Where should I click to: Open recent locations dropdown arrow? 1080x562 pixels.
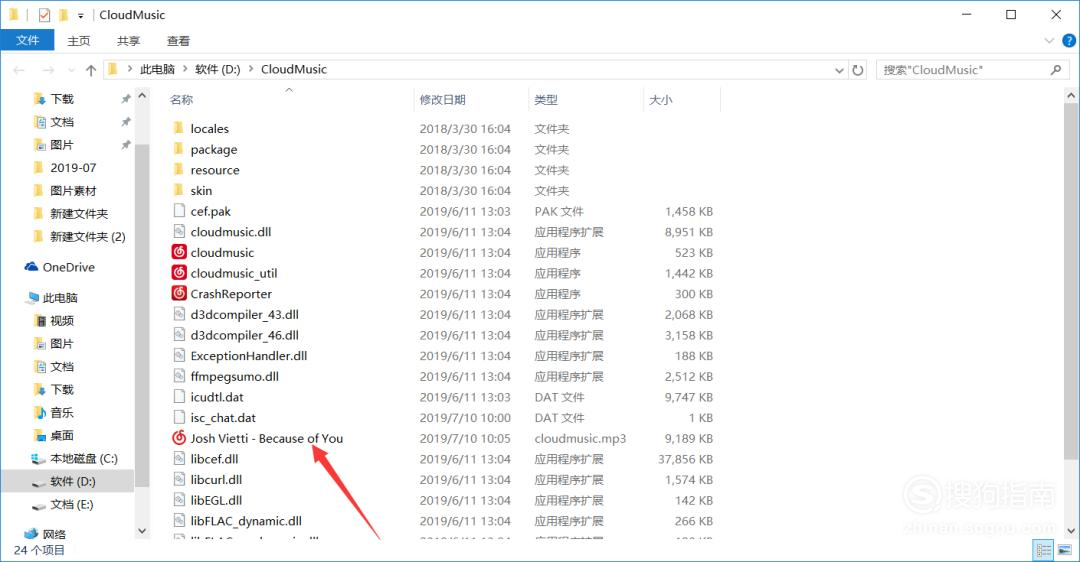click(x=71, y=70)
